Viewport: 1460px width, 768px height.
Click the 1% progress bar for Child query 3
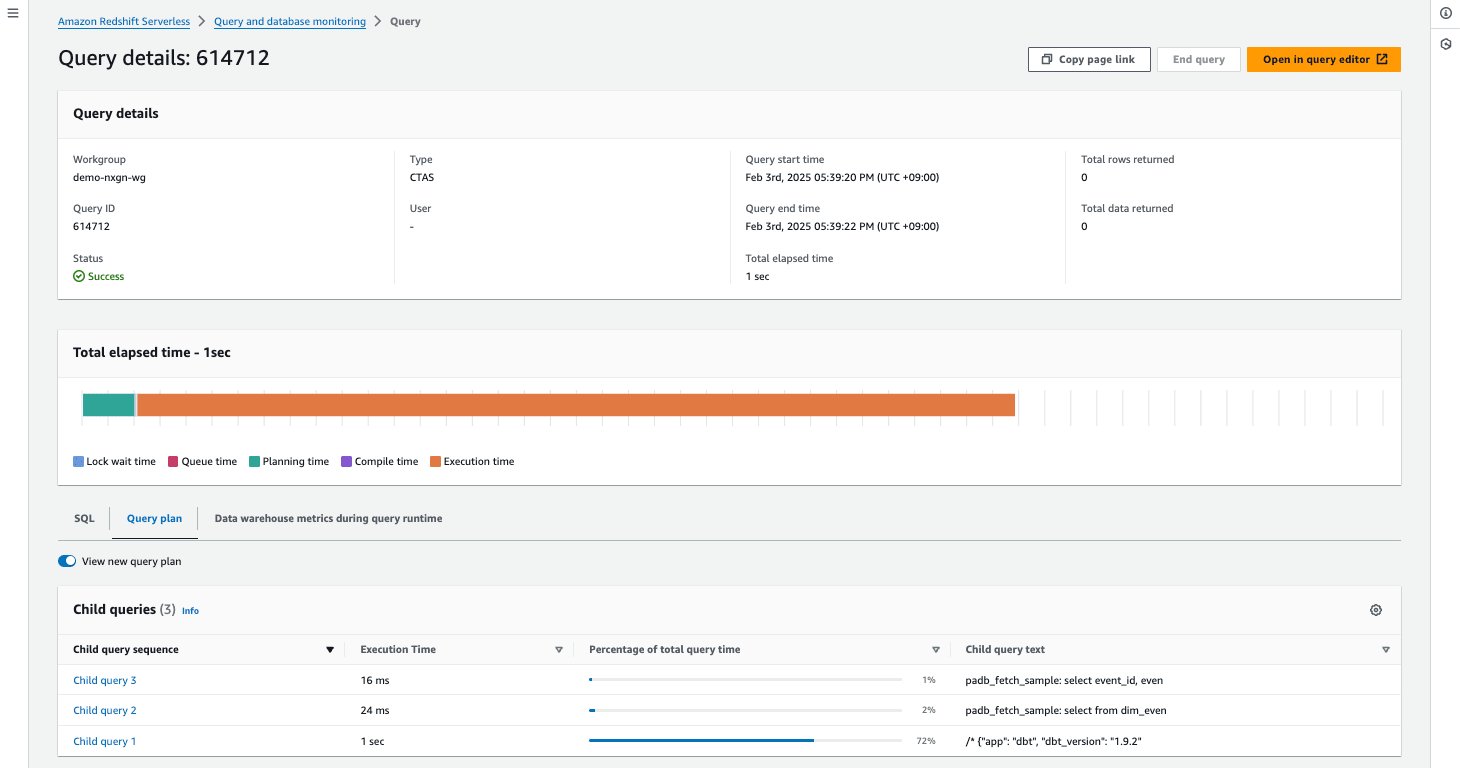pyautogui.click(x=745, y=680)
